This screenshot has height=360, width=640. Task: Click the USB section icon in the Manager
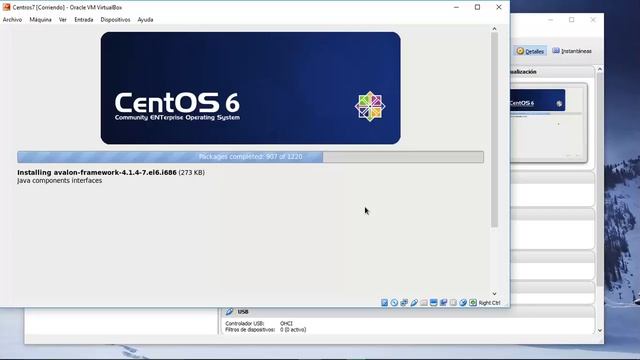coord(229,311)
